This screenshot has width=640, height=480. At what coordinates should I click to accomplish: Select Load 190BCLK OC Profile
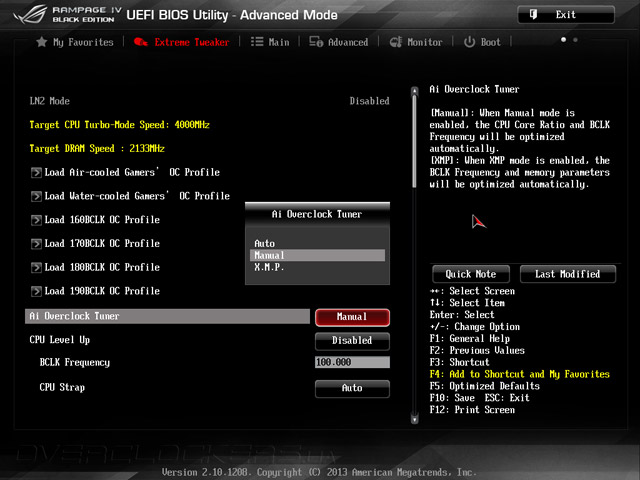tap(102, 291)
